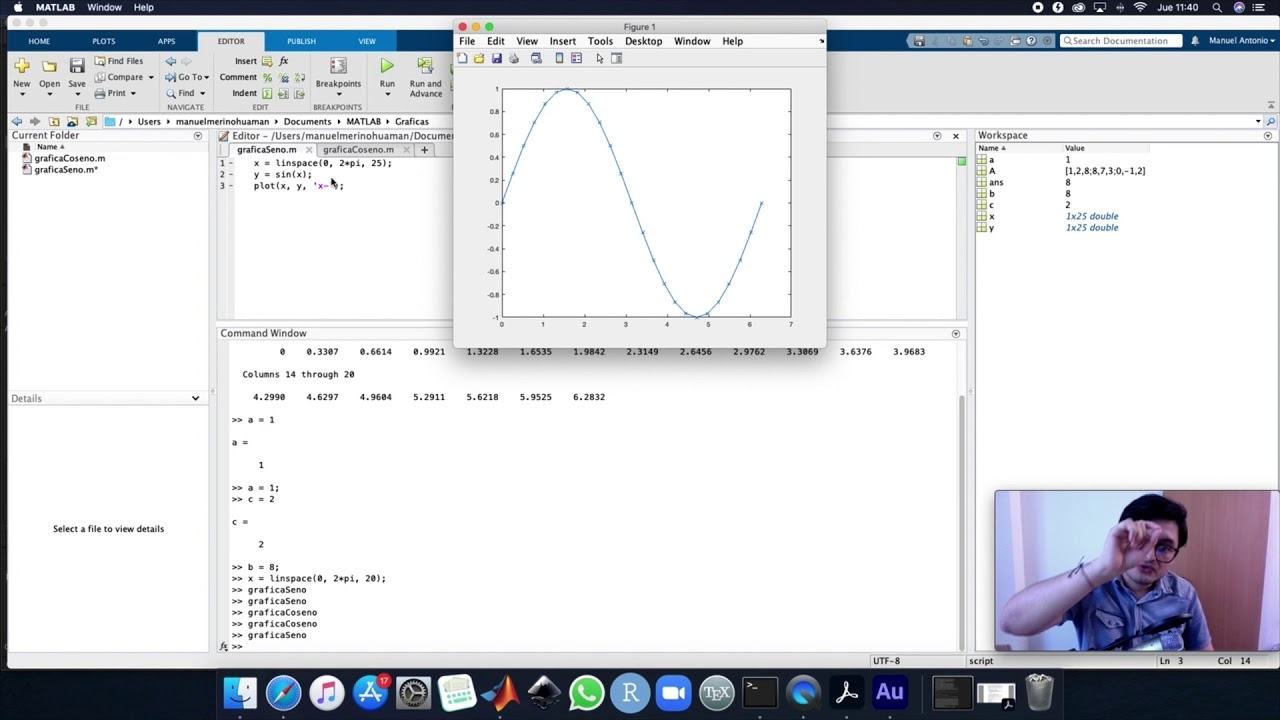The image size is (1280, 720).
Task: Click the Figure 1 edit plot arrow icon
Action: pos(600,59)
